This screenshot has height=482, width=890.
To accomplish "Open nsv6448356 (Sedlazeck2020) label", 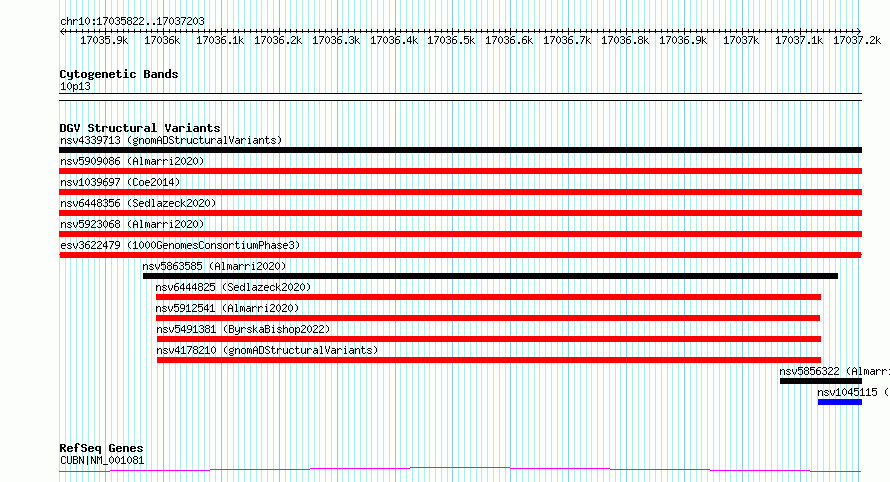I will [x=138, y=203].
